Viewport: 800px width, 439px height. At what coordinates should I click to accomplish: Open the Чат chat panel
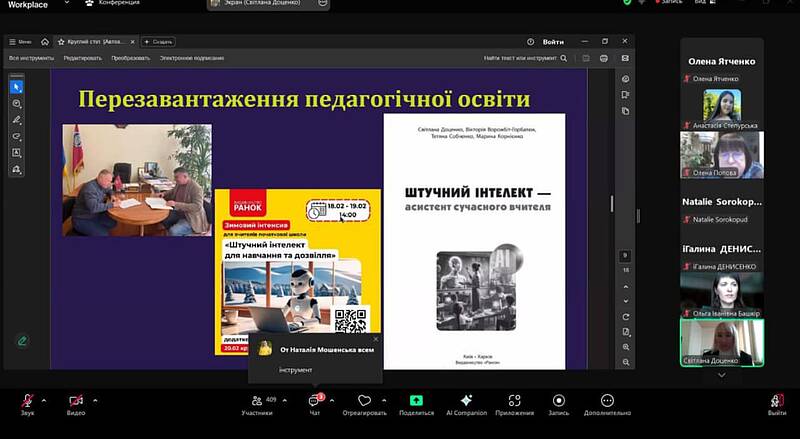314,401
